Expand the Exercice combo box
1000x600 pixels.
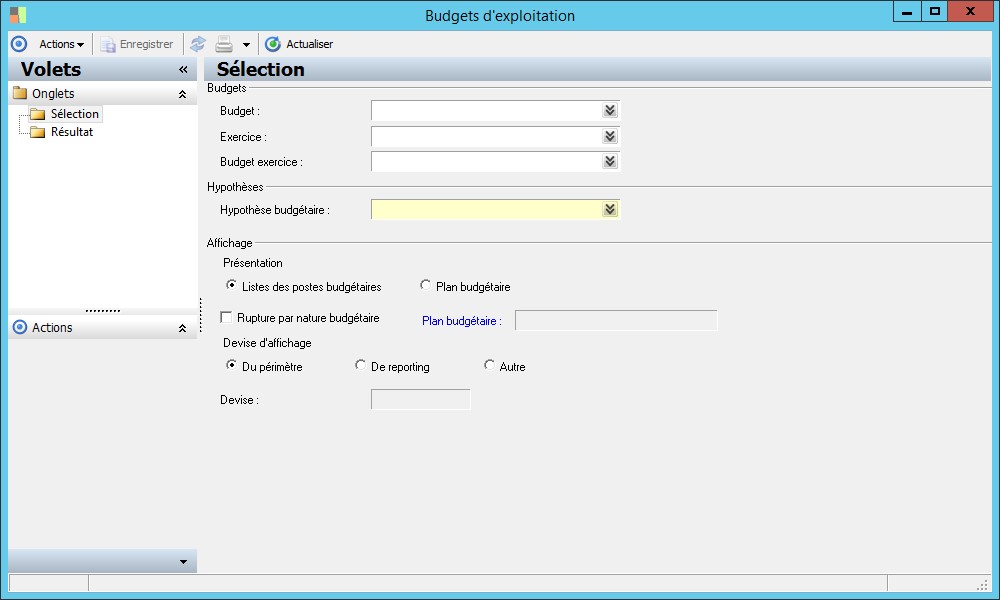609,136
